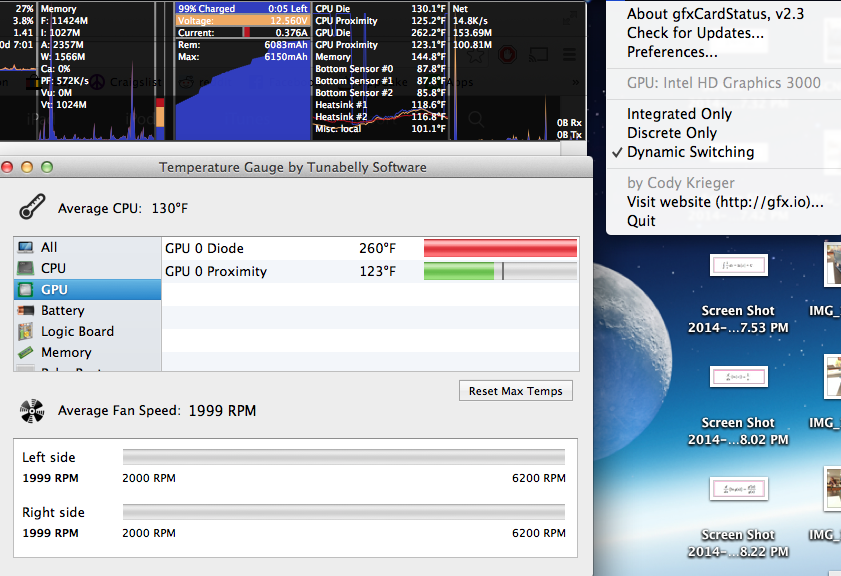Screen dimensions: 841x576
Task: Click the cast screen icon in browser toolbar
Action: (x=538, y=54)
